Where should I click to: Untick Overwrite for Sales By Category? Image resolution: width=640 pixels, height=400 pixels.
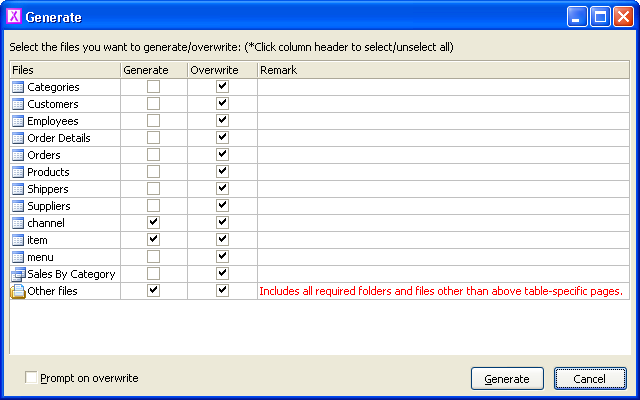pyautogui.click(x=222, y=274)
